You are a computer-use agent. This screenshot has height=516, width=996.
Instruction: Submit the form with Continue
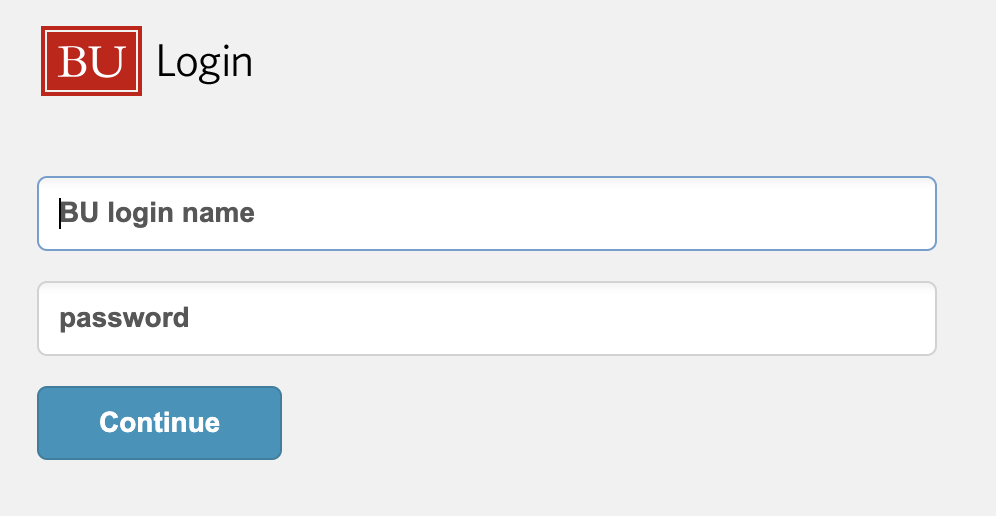[159, 423]
